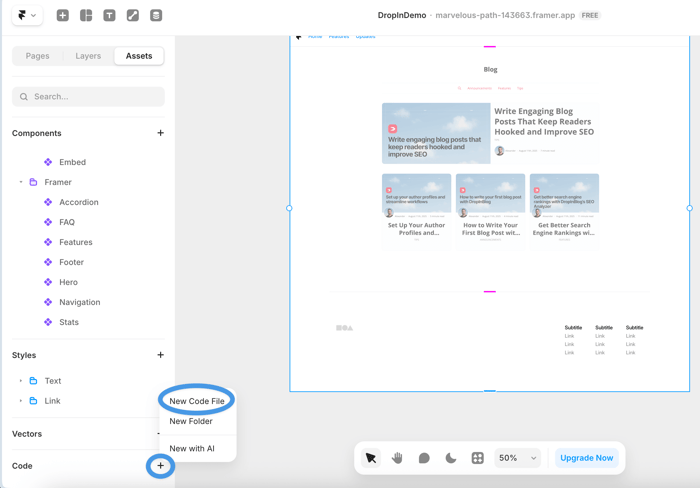Click the Blog heading on canvas

click(490, 70)
